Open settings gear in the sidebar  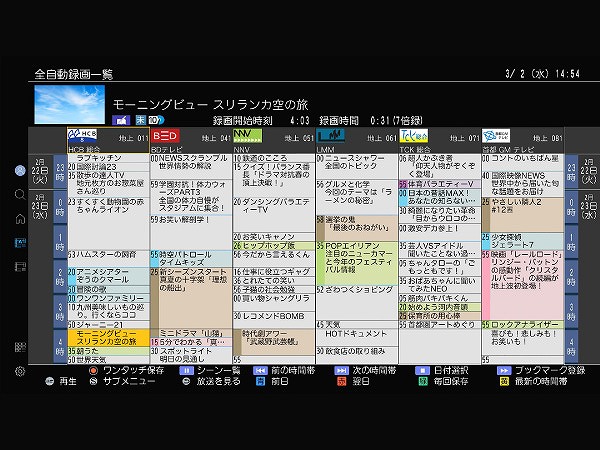point(20,371)
